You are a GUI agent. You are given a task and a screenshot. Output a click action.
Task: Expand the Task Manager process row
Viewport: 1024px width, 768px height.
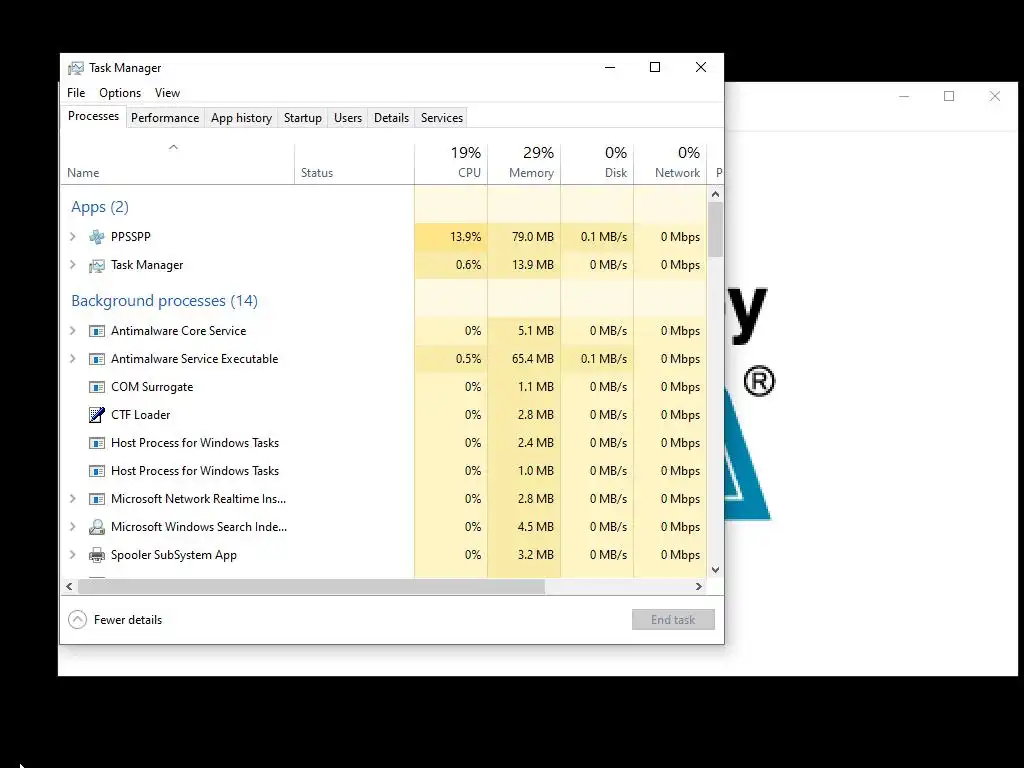pos(72,265)
